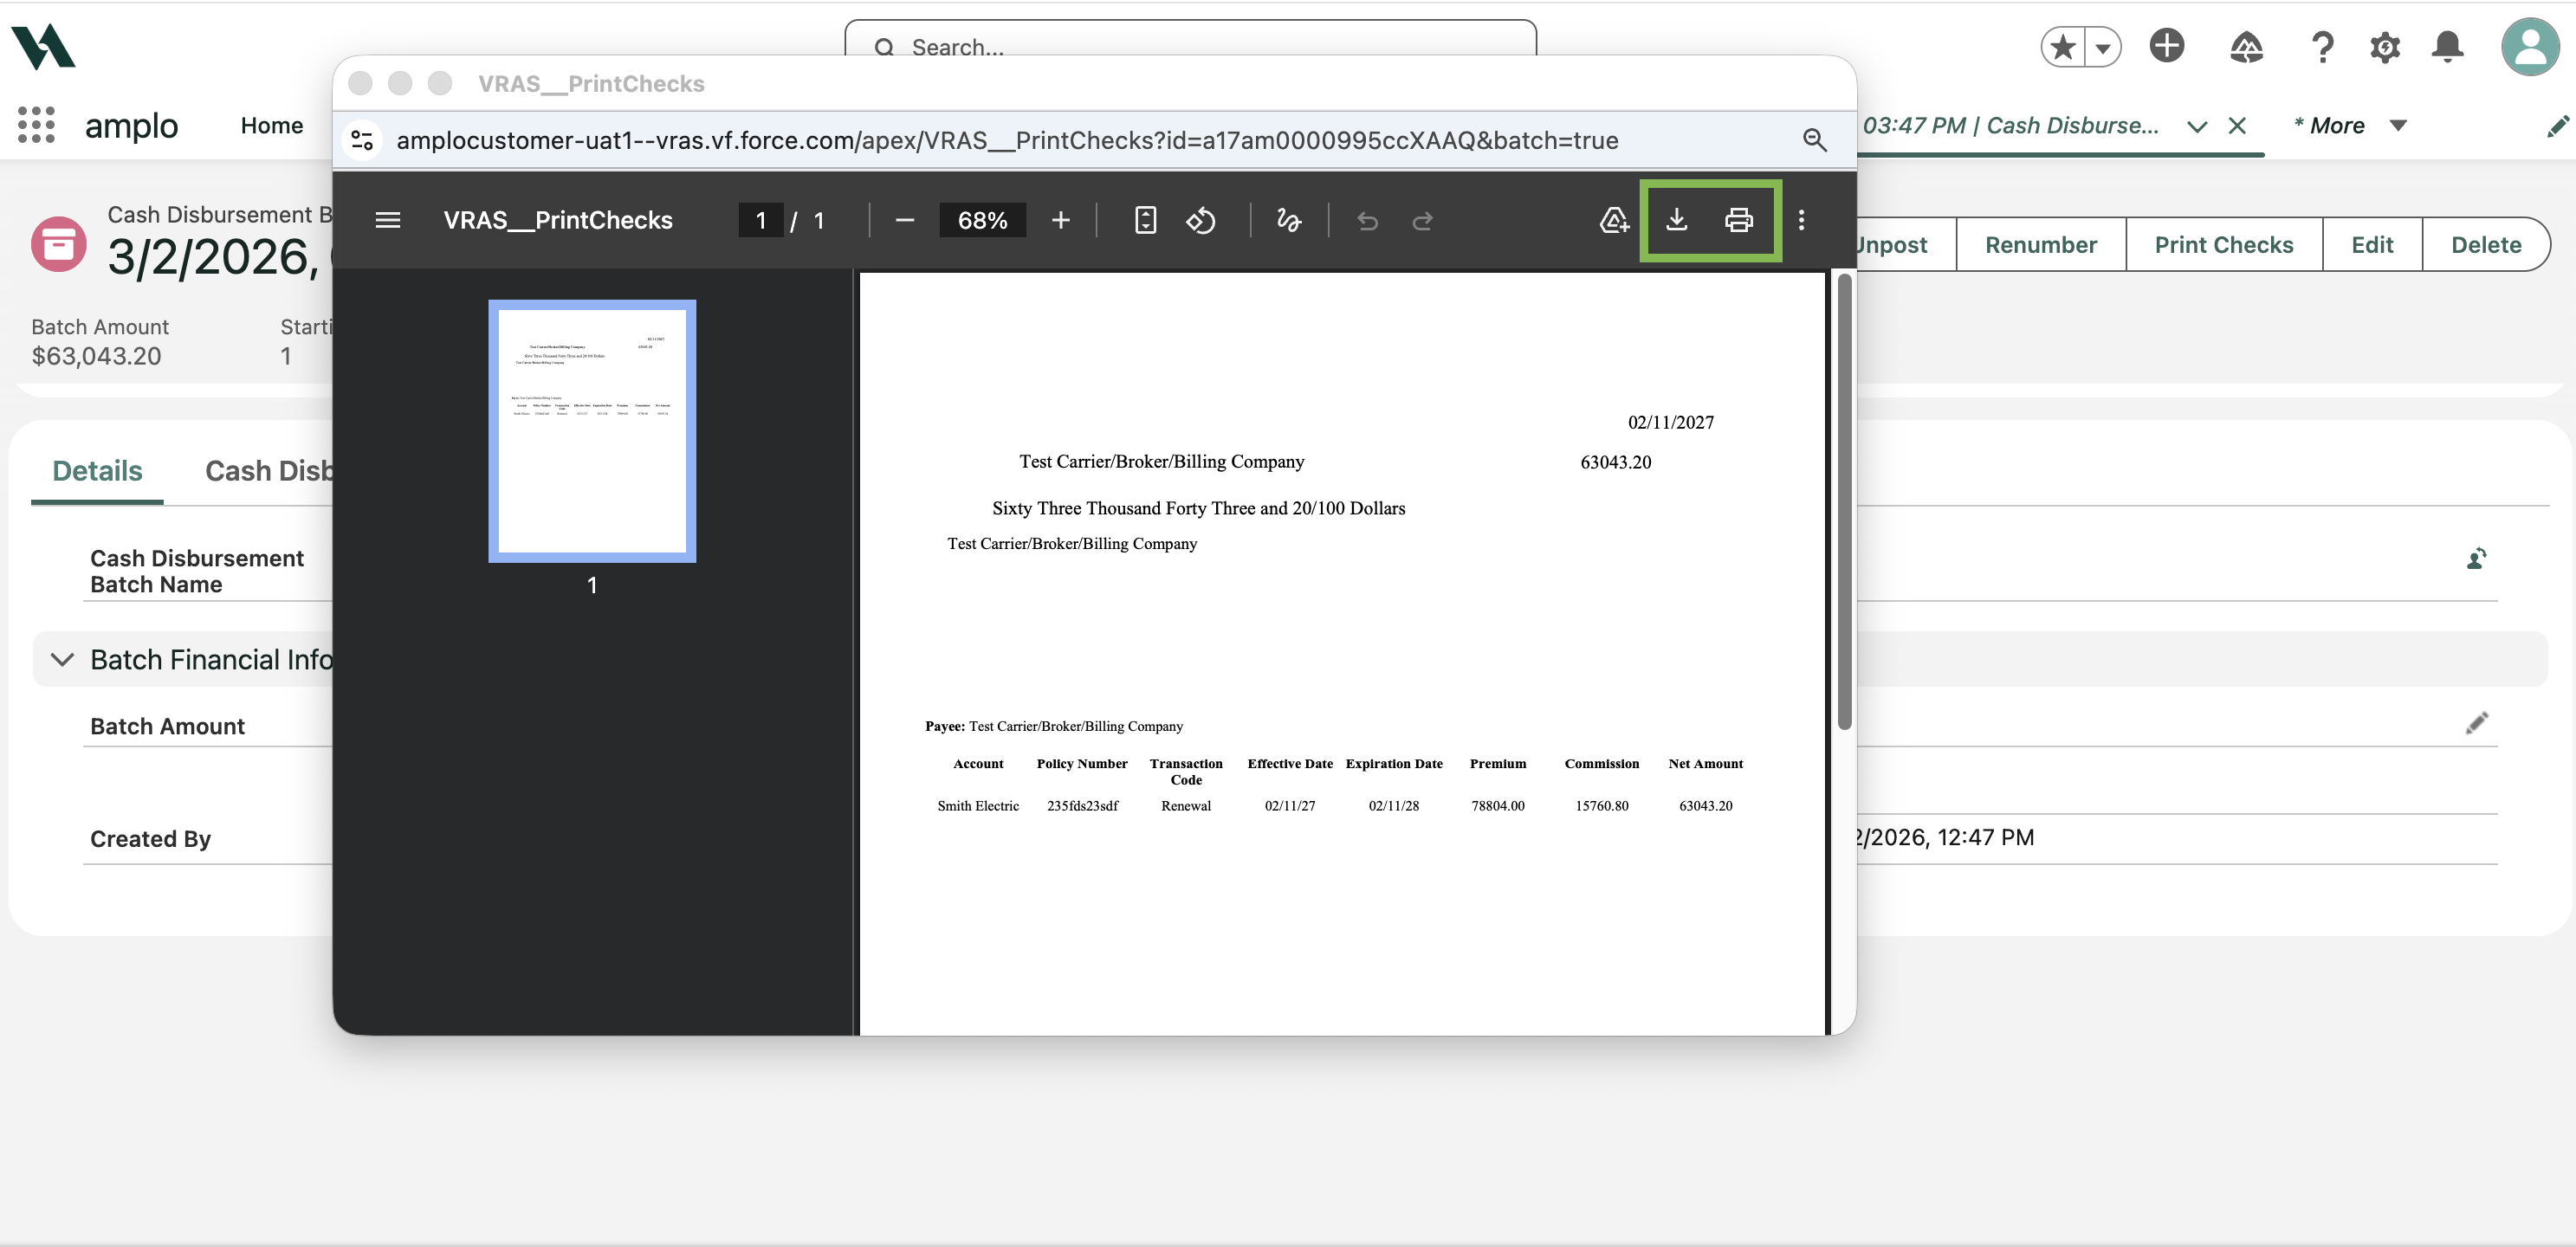
Task: Open the user profile avatar
Action: coord(2529,46)
